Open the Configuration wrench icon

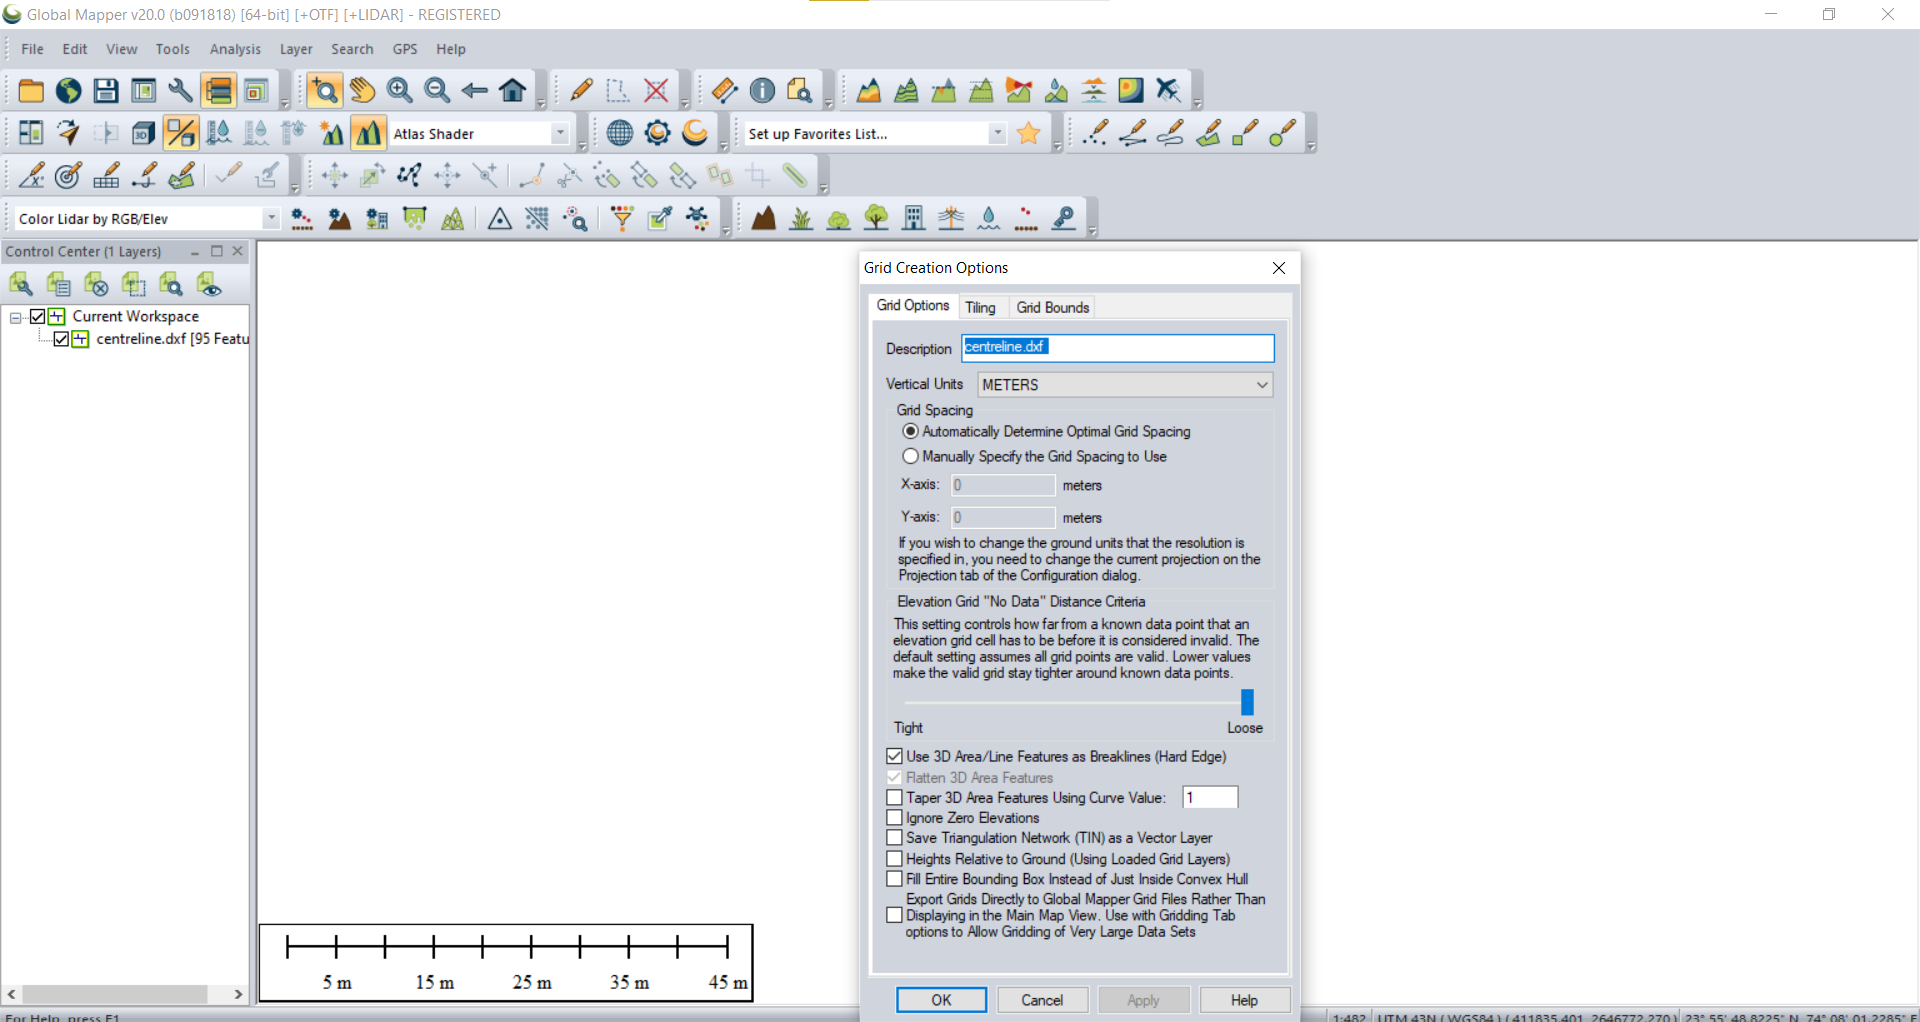click(180, 91)
